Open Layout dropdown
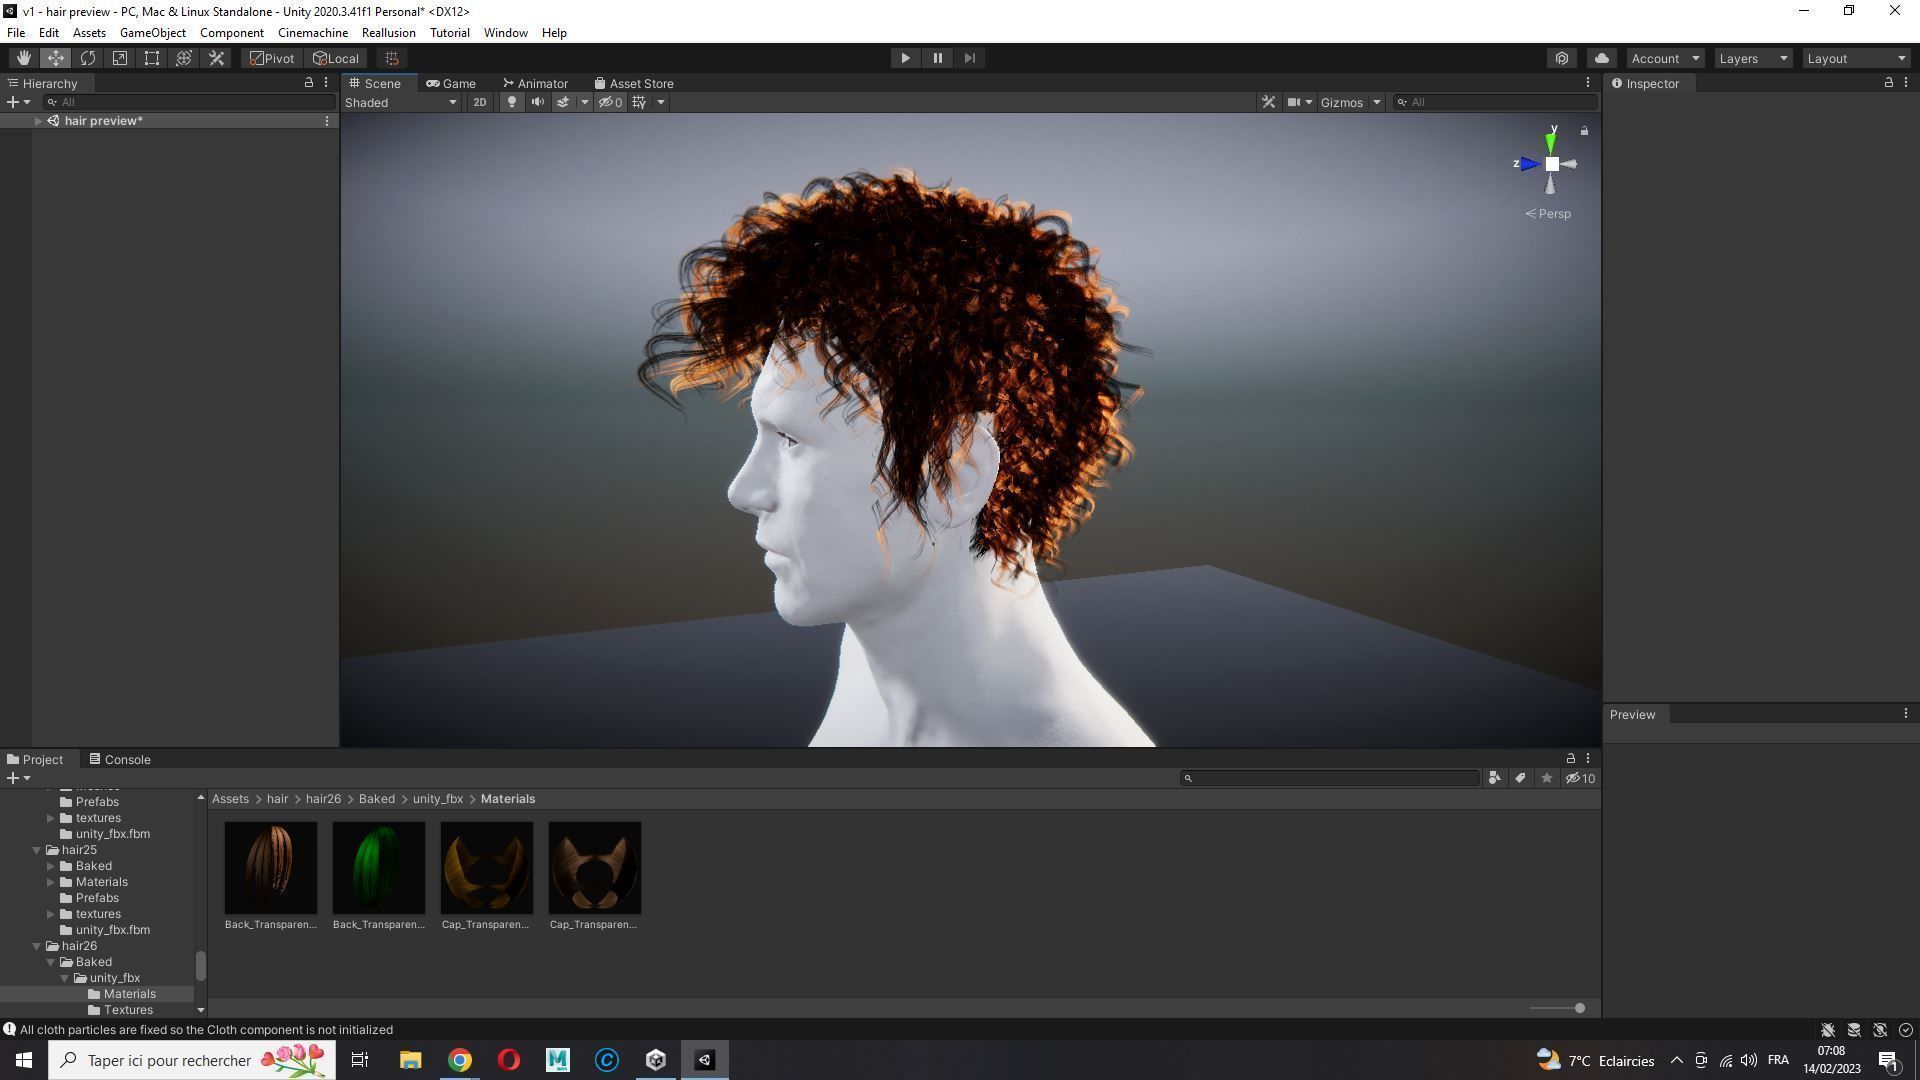The height and width of the screenshot is (1080, 1920). click(x=1857, y=58)
